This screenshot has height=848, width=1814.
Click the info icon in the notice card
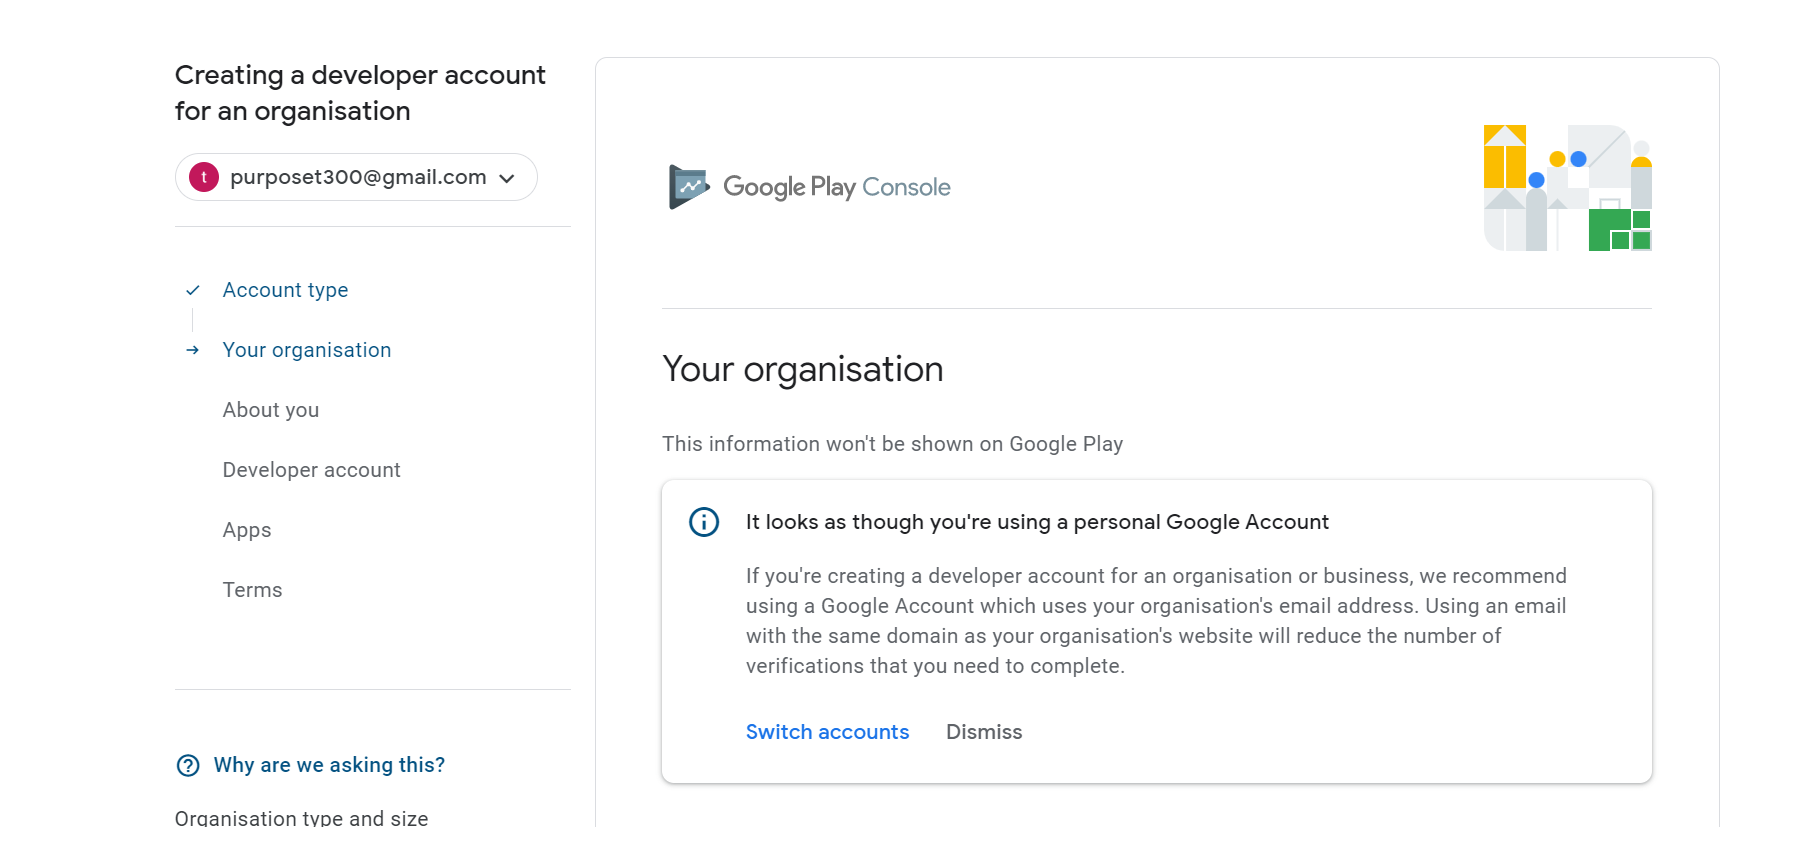coord(704,522)
